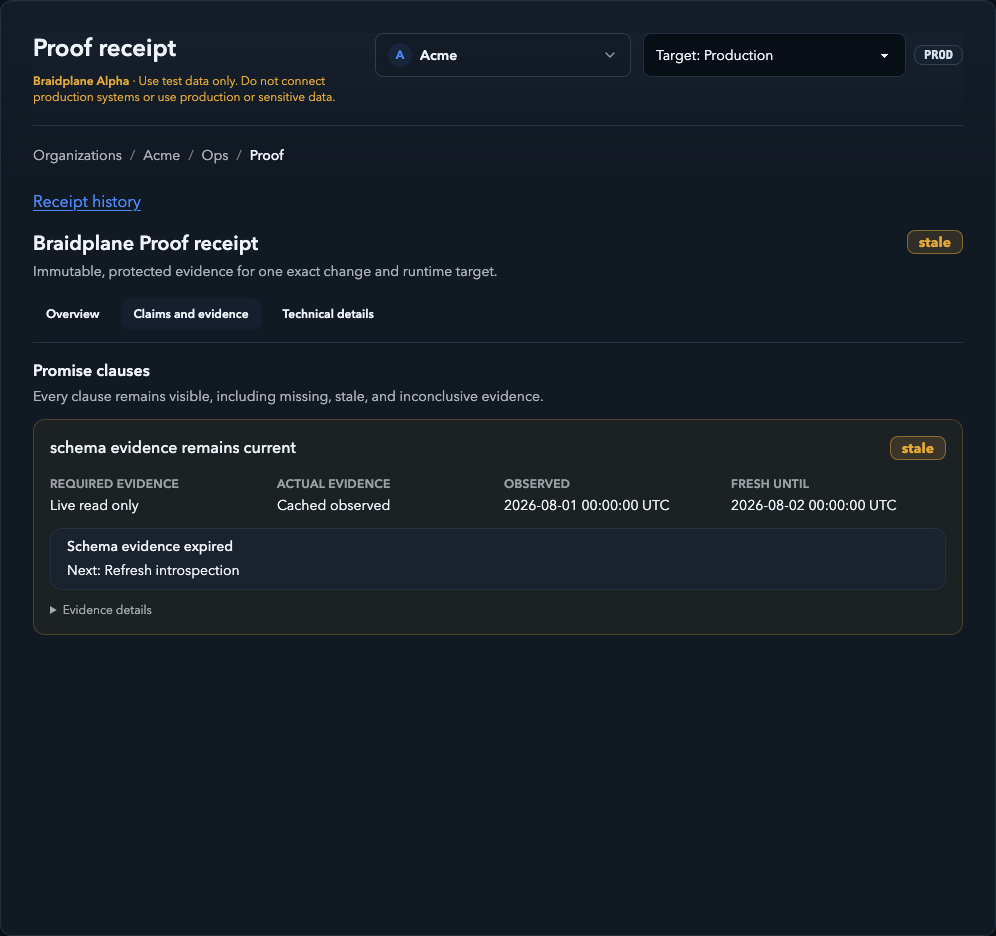Click the Proof receipt page title

105,48
